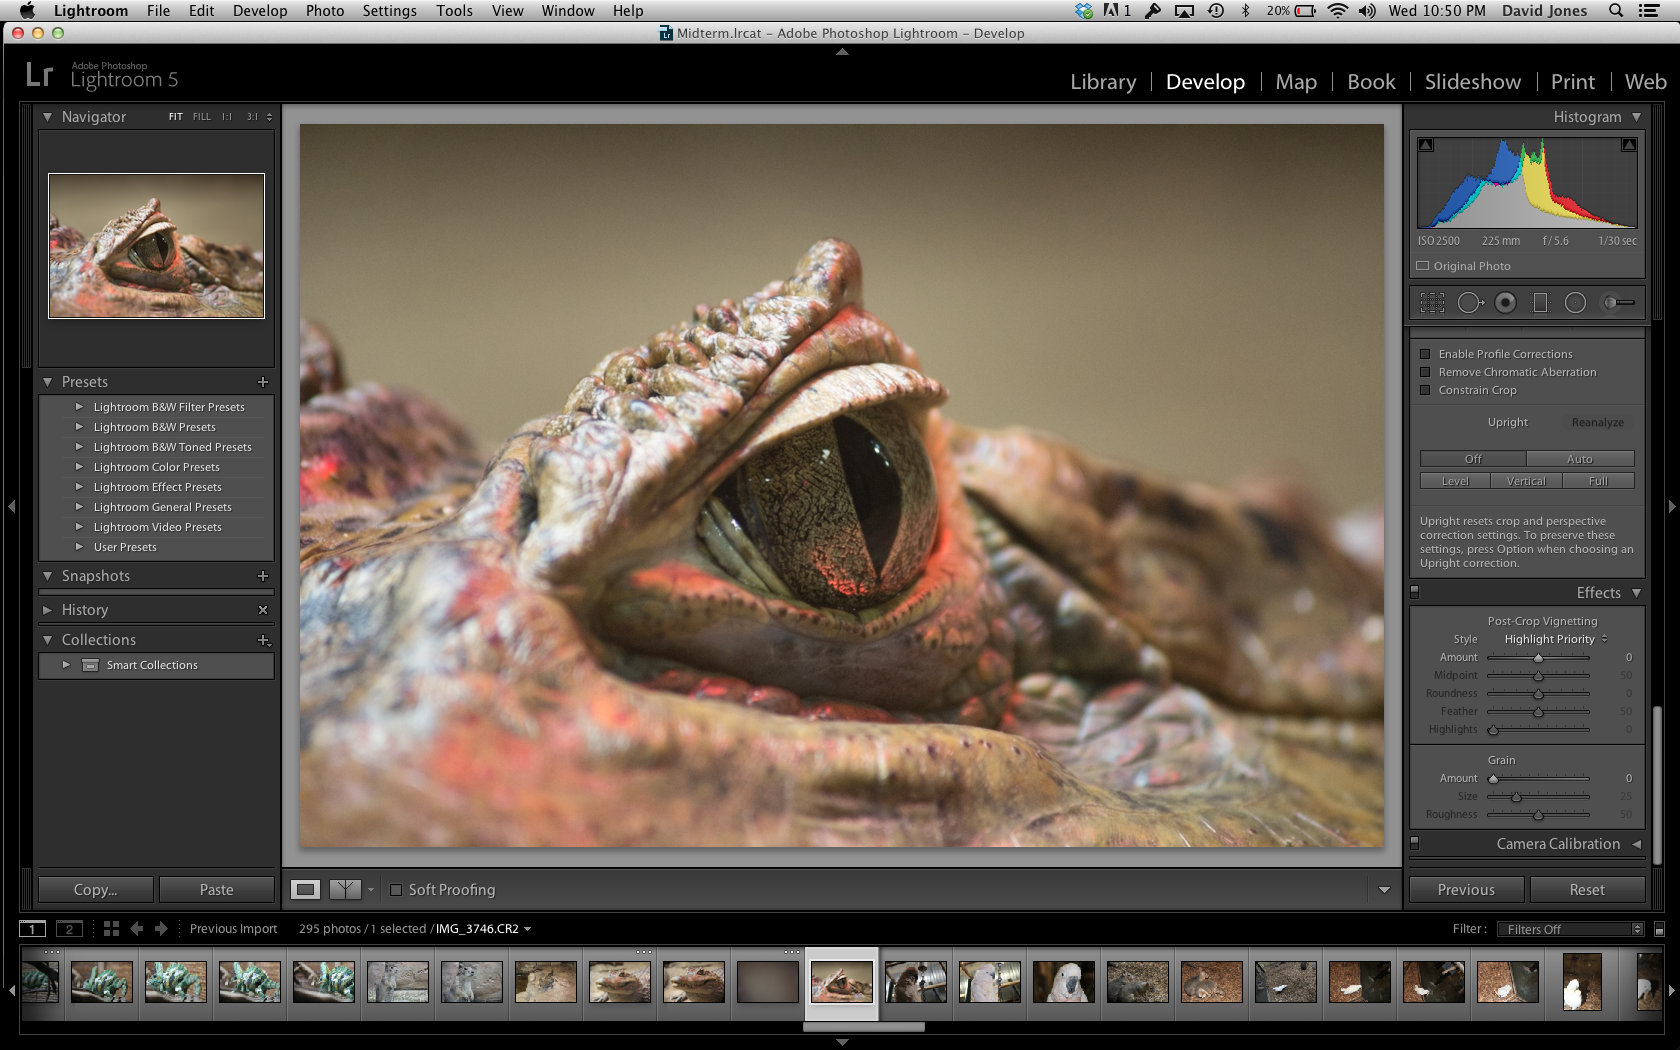Enable Soft Proofing checkbox

[396, 890]
